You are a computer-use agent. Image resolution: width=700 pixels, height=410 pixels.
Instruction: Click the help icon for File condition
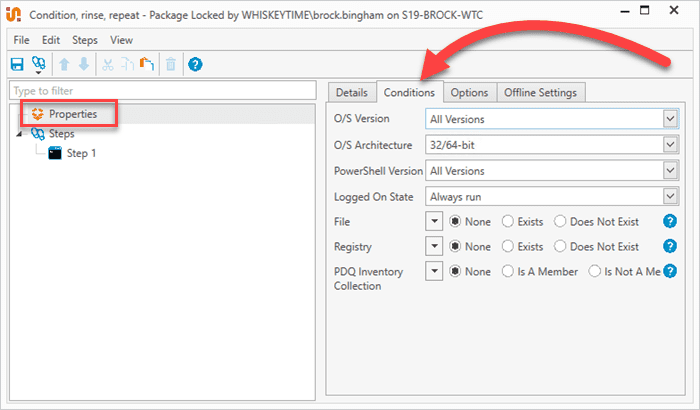click(x=670, y=221)
